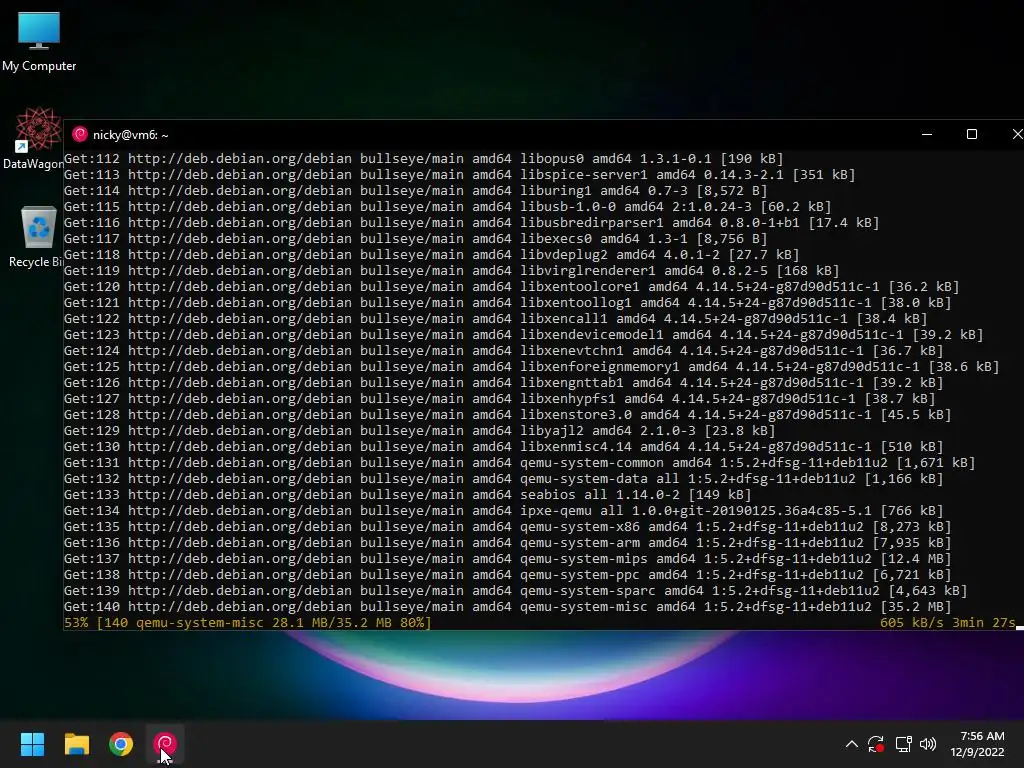The image size is (1024, 768).
Task: Close the nicky@vm6 terminal window
Action: point(1017,135)
